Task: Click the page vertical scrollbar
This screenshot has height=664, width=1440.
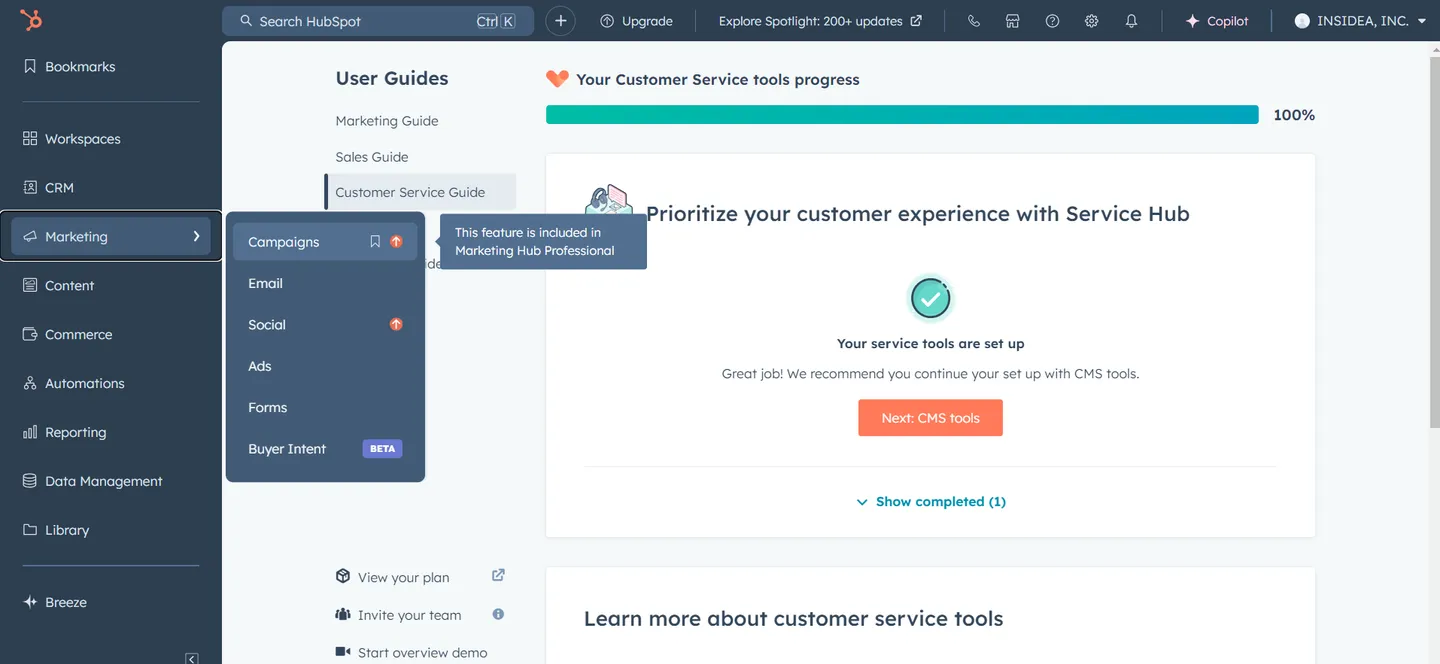Action: (x=1433, y=240)
